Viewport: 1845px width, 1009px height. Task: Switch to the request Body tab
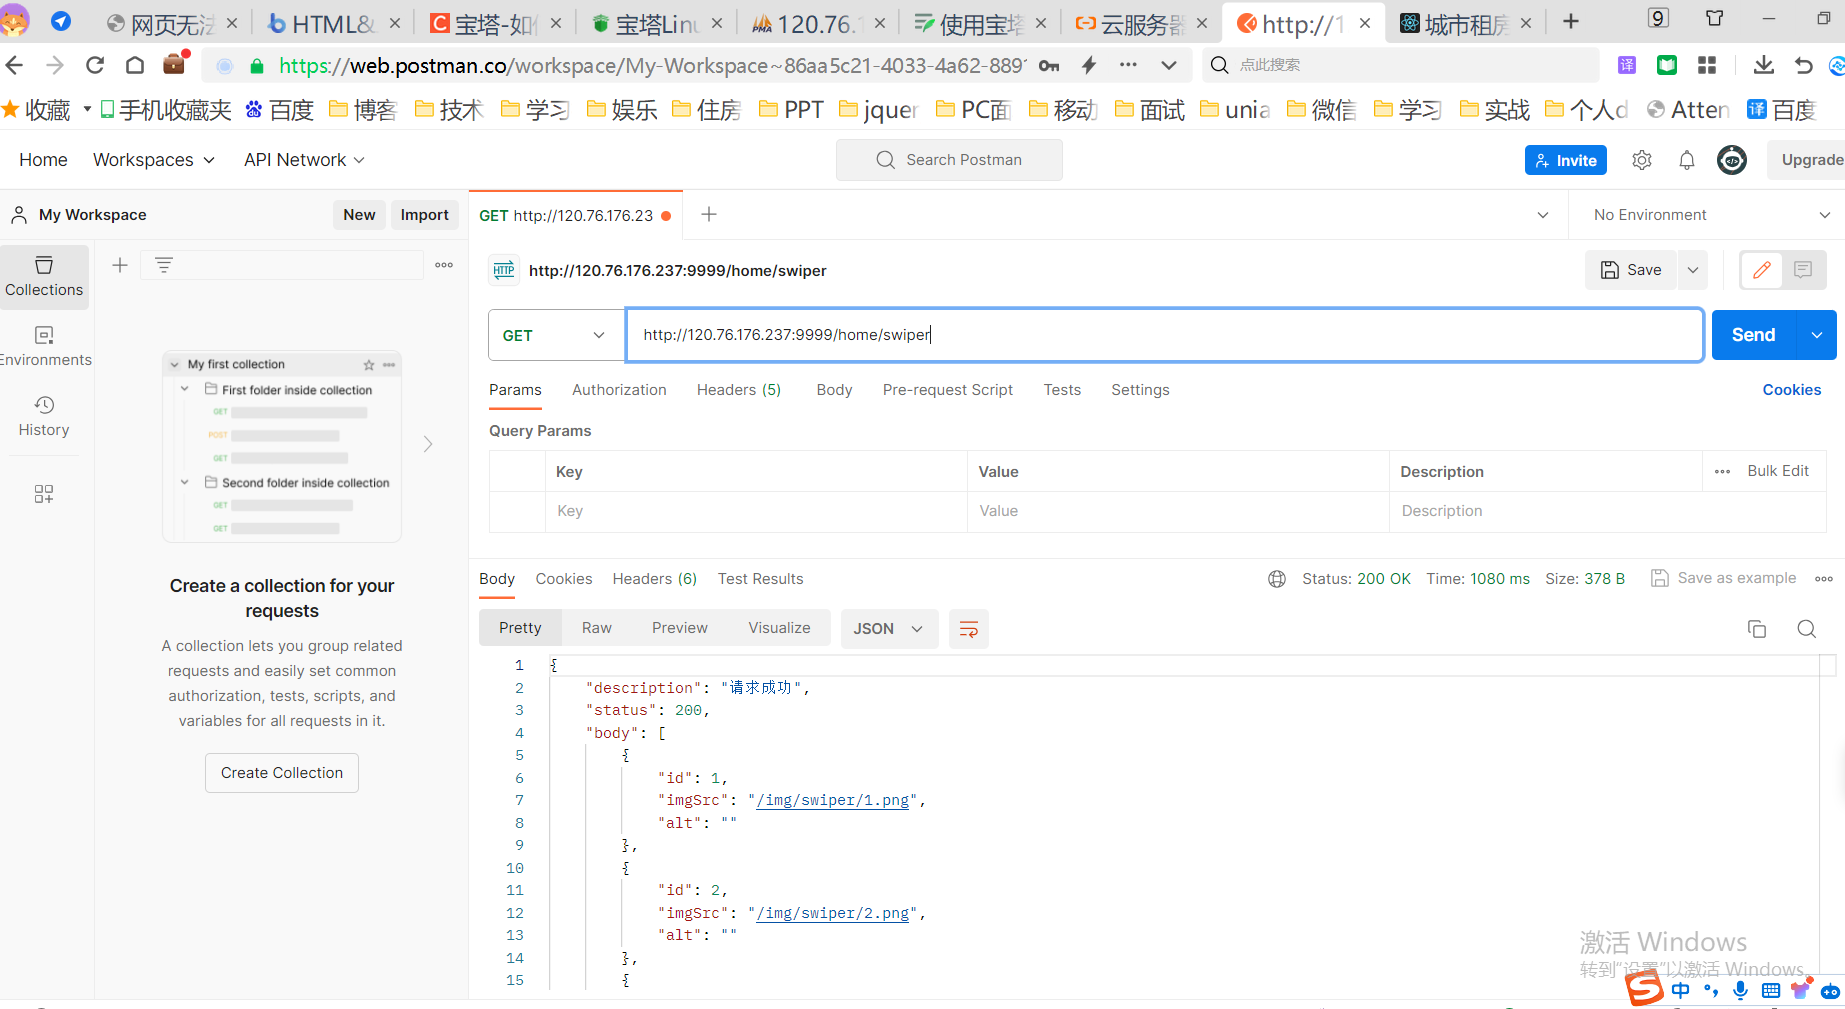[x=834, y=390]
